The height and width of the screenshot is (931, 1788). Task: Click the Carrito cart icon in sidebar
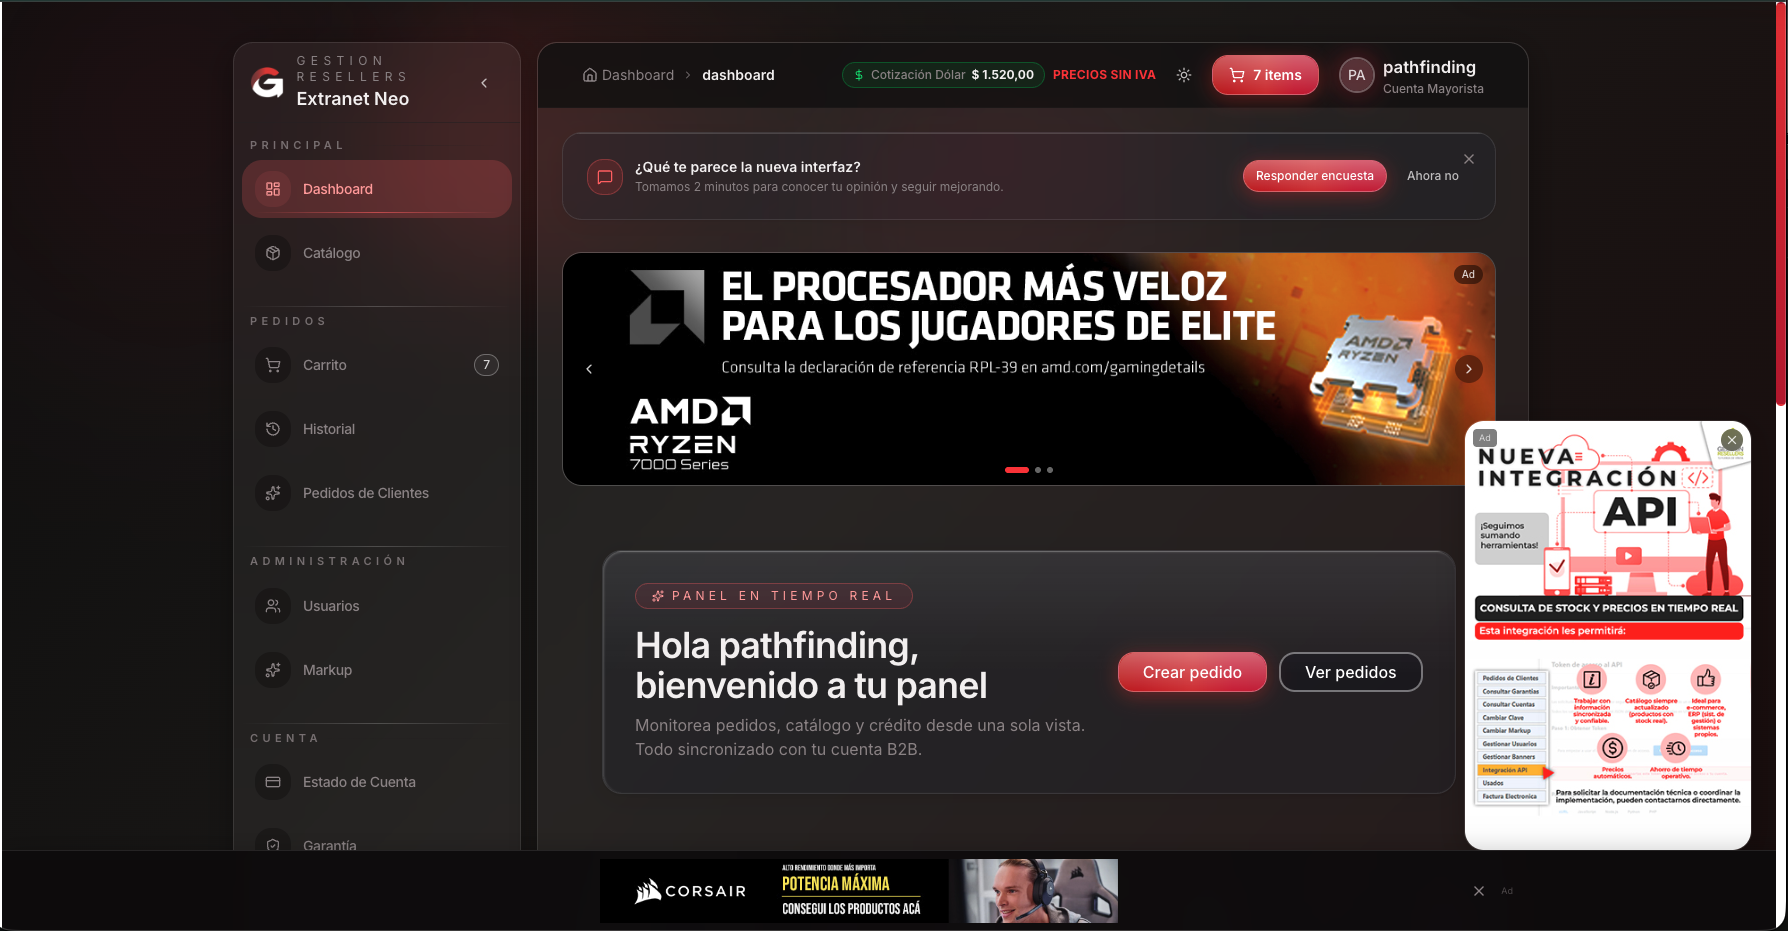[x=273, y=365]
